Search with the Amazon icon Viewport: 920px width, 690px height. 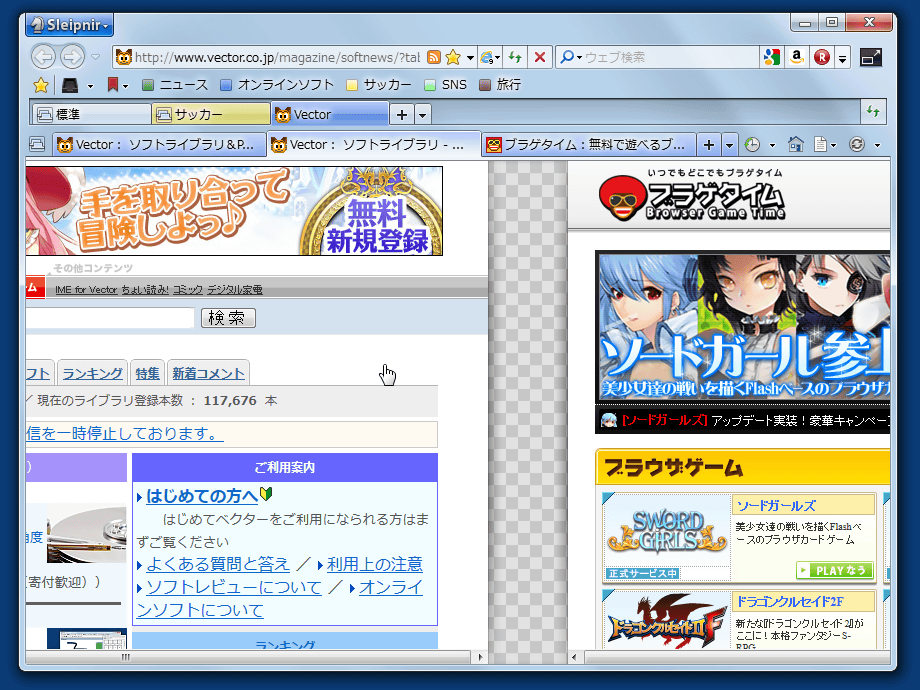pyautogui.click(x=796, y=57)
